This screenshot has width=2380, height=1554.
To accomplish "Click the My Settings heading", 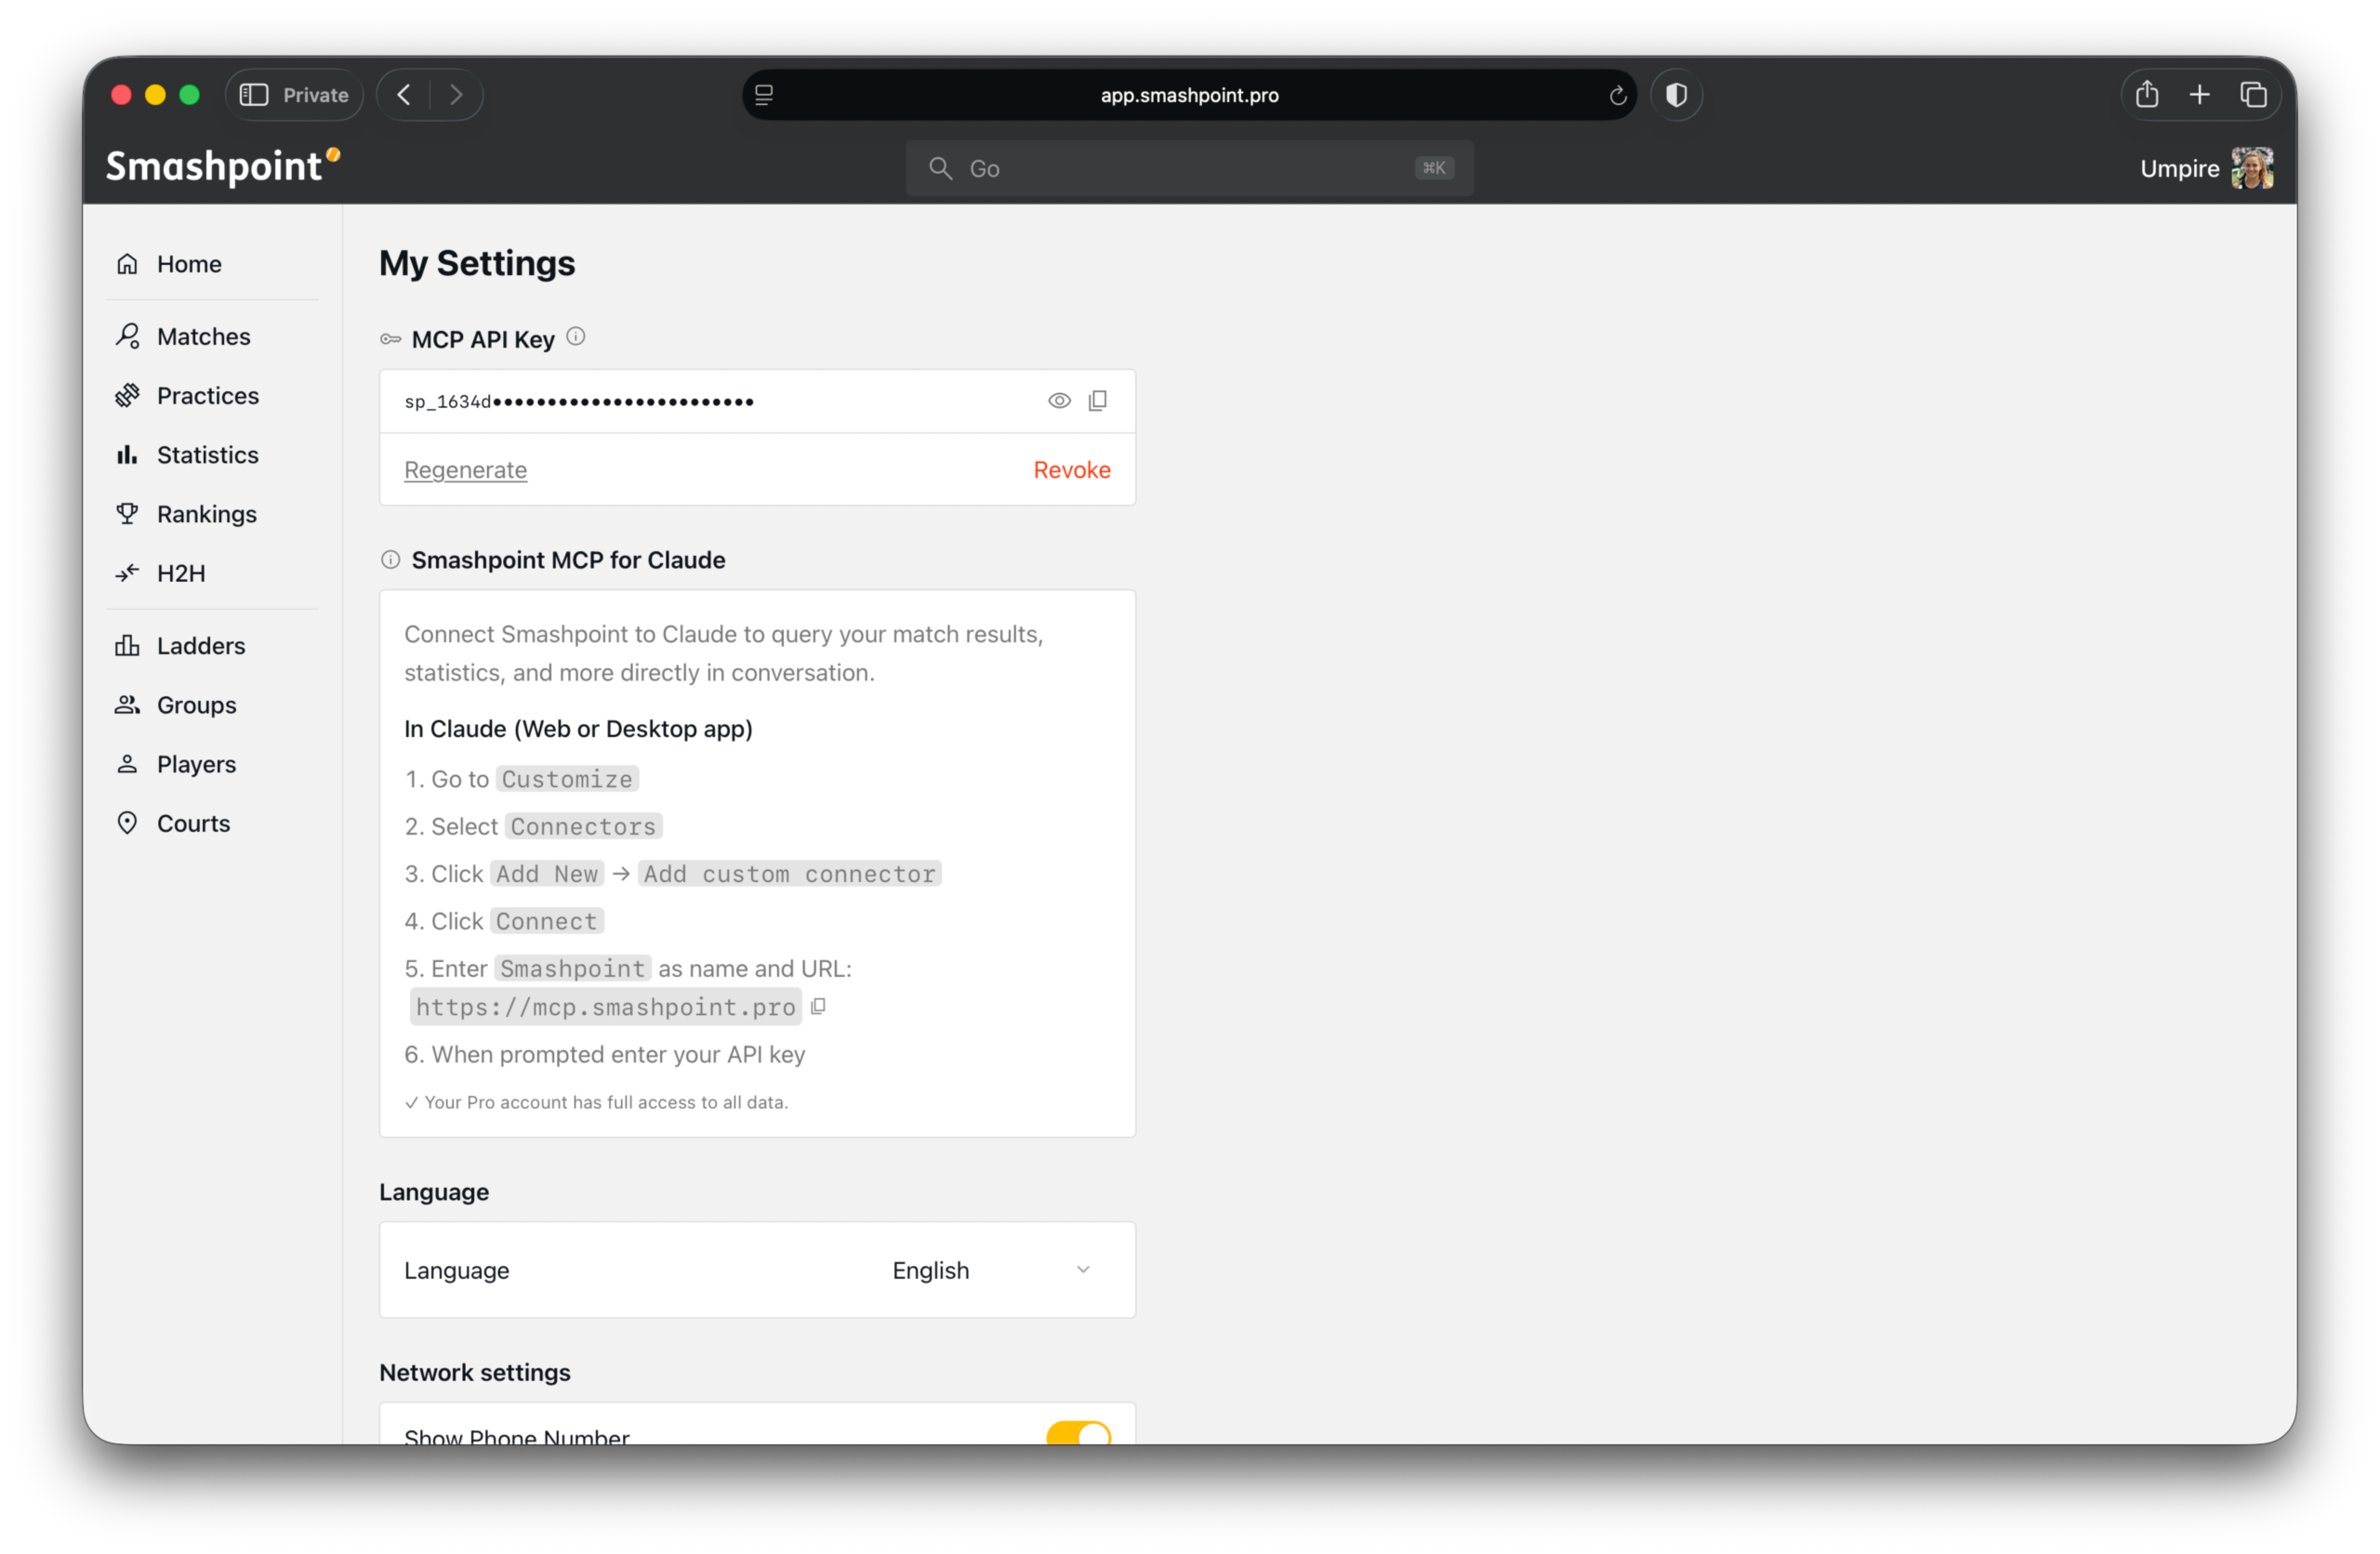I will tap(477, 263).
